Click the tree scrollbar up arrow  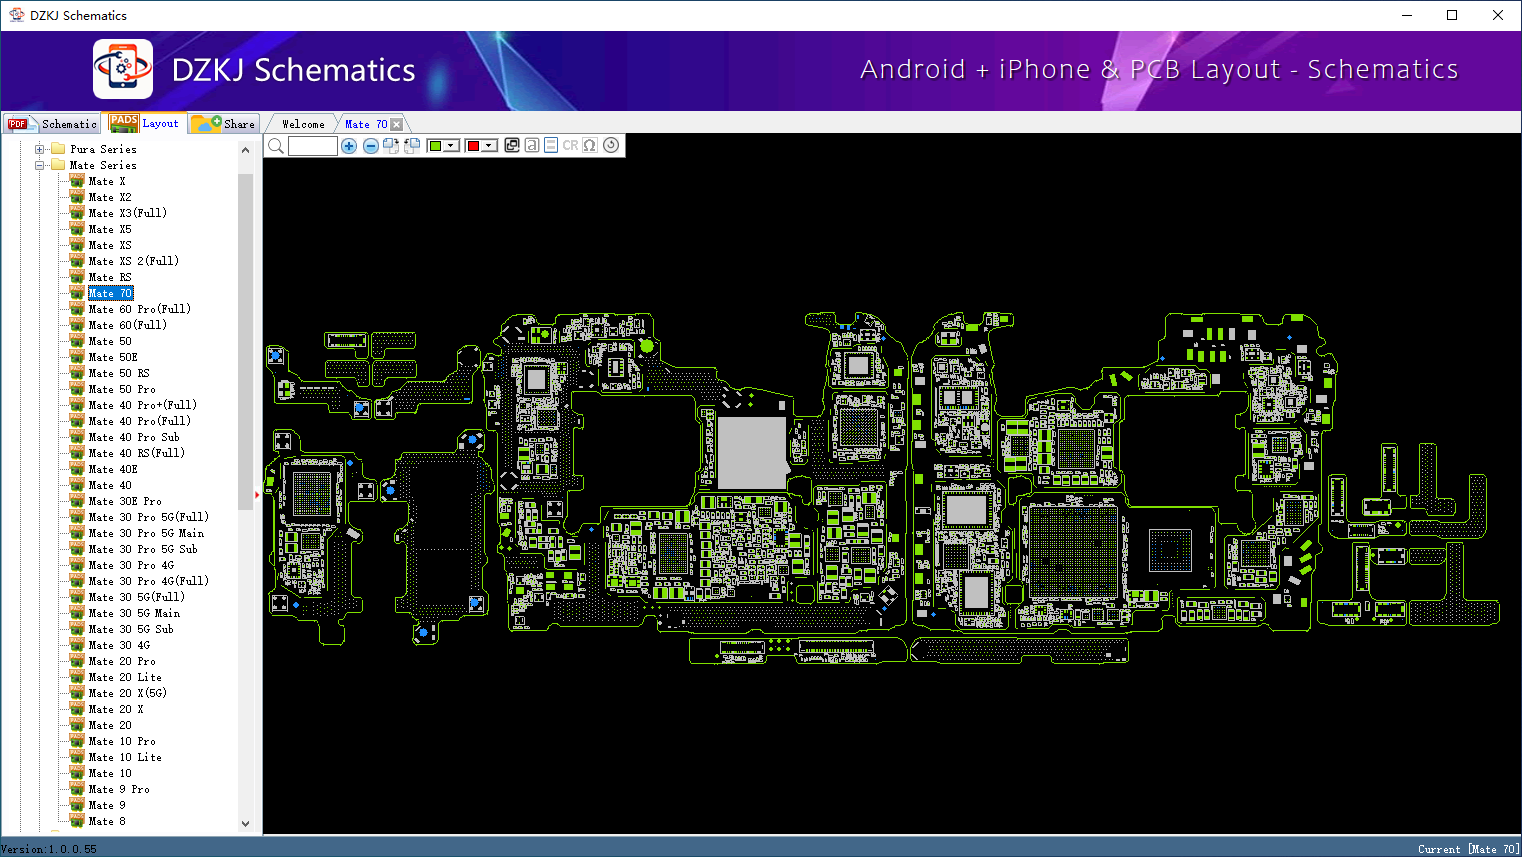pyautogui.click(x=246, y=150)
